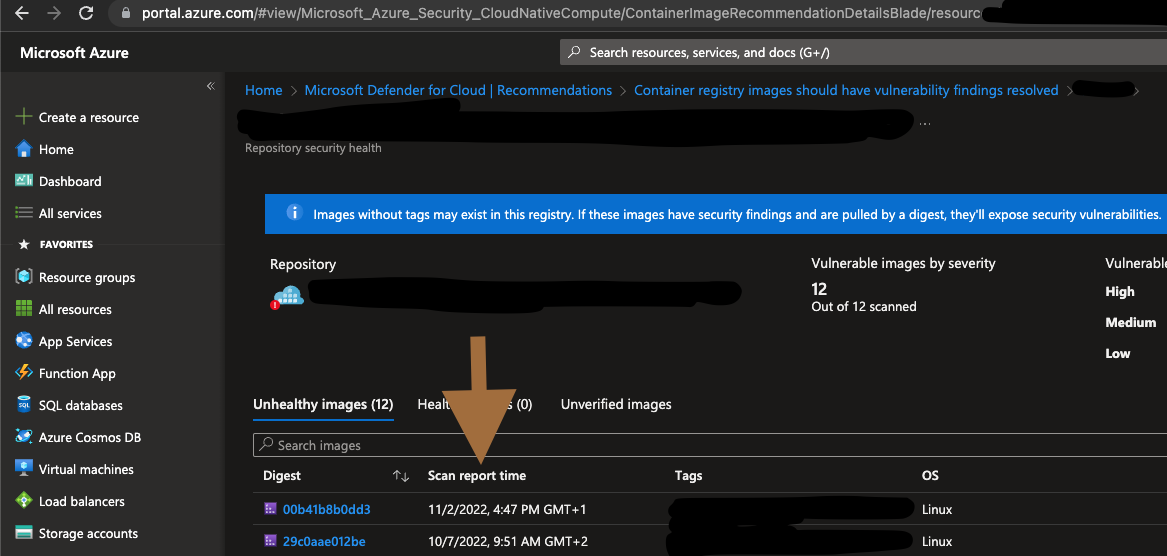Open Microsoft Defender for Cloud | Recommendations breadcrumb
The height and width of the screenshot is (556, 1167).
point(458,90)
